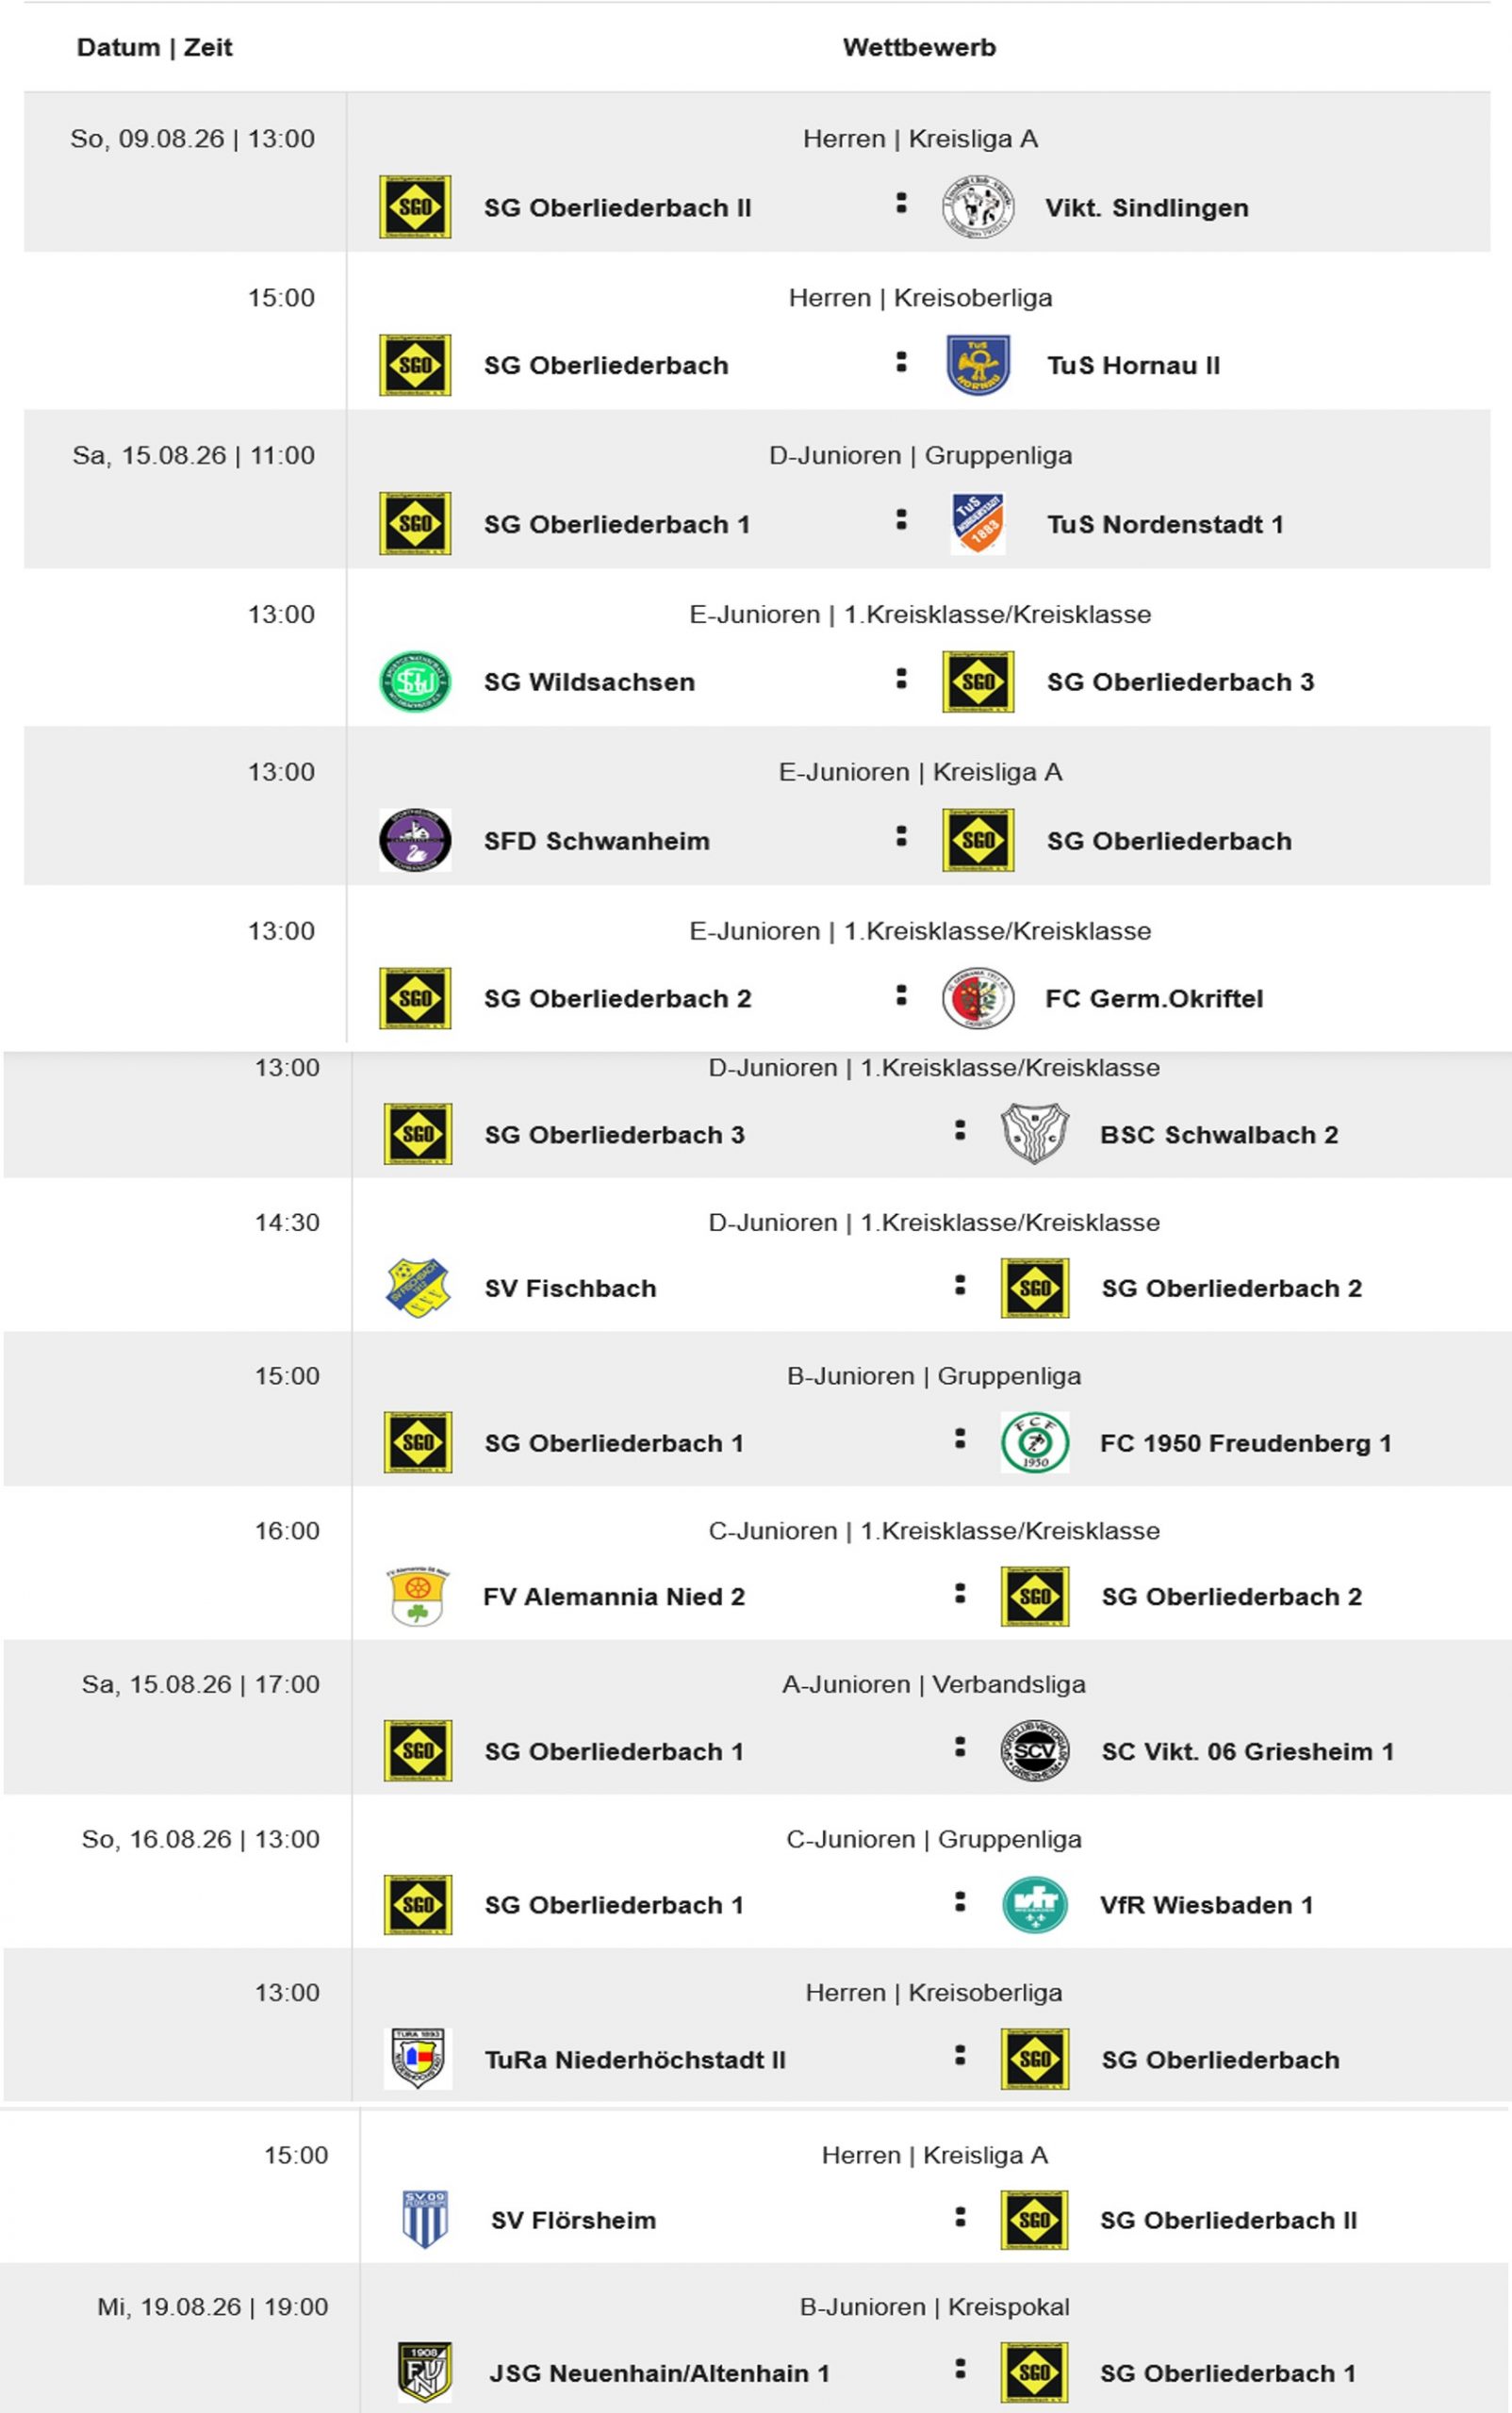This screenshot has width=1512, height=2413.
Task: Open the SFD Schwanheim swan crest
Action: (x=415, y=840)
